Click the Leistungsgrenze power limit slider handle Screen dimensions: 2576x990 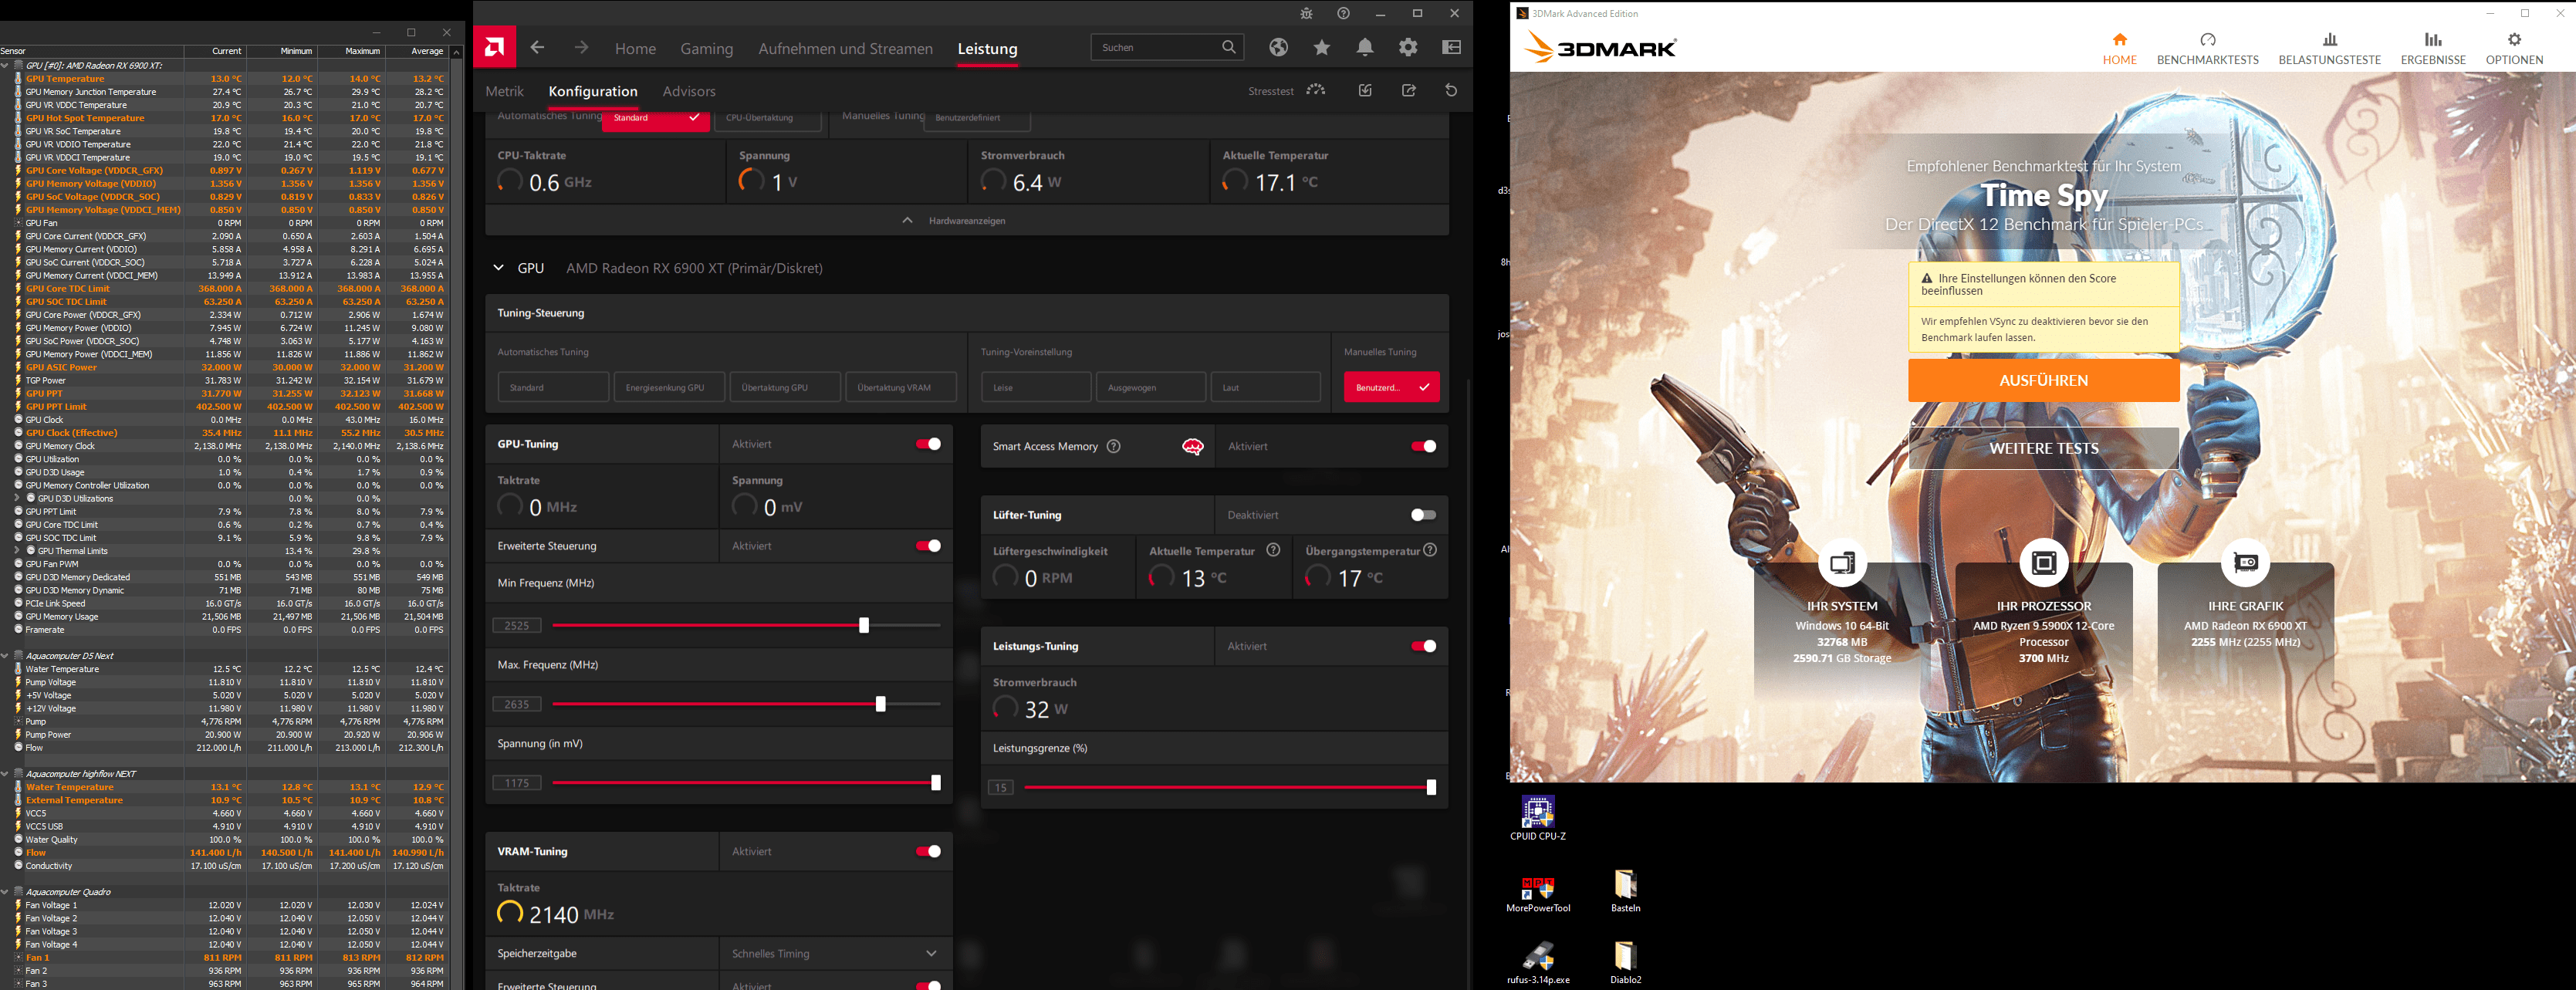coord(1431,788)
